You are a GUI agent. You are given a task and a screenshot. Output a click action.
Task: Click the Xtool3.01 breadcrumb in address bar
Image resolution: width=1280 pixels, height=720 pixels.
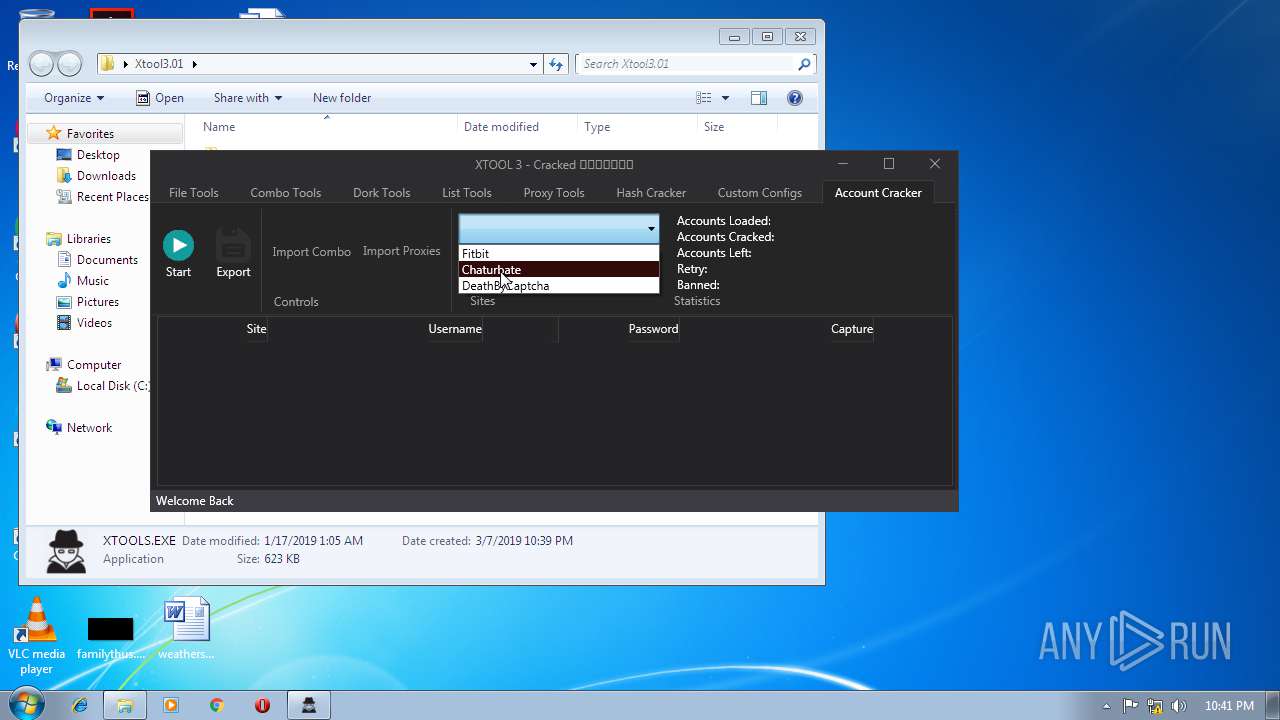160,64
